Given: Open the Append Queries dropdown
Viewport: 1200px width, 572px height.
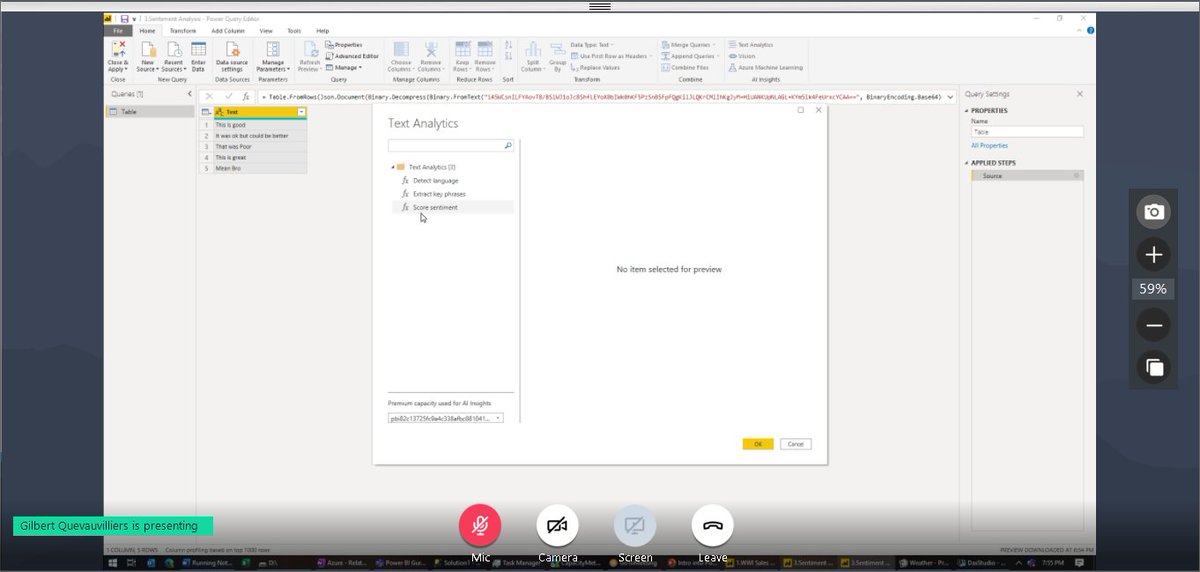Looking at the screenshot, I should (691, 56).
